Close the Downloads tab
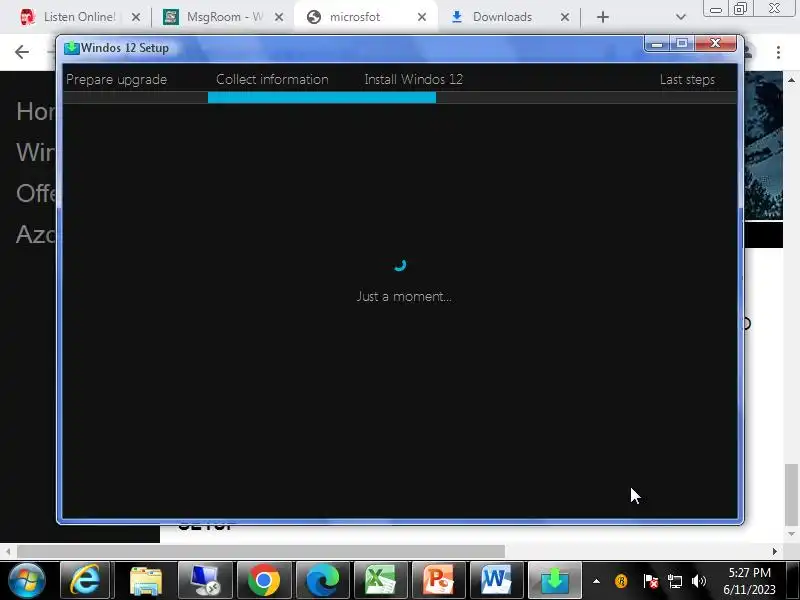Image resolution: width=800 pixels, height=600 pixels. point(565,17)
